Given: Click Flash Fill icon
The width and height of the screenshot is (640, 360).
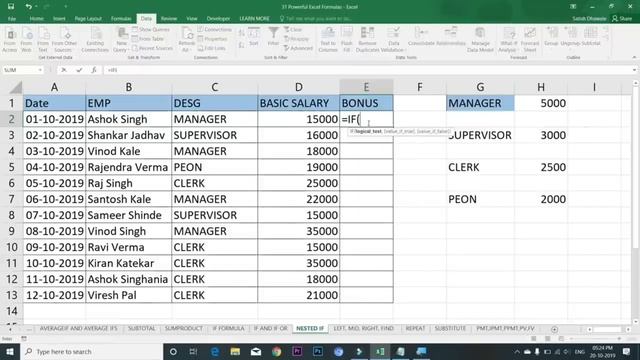Looking at the screenshot, I should click(347, 40).
